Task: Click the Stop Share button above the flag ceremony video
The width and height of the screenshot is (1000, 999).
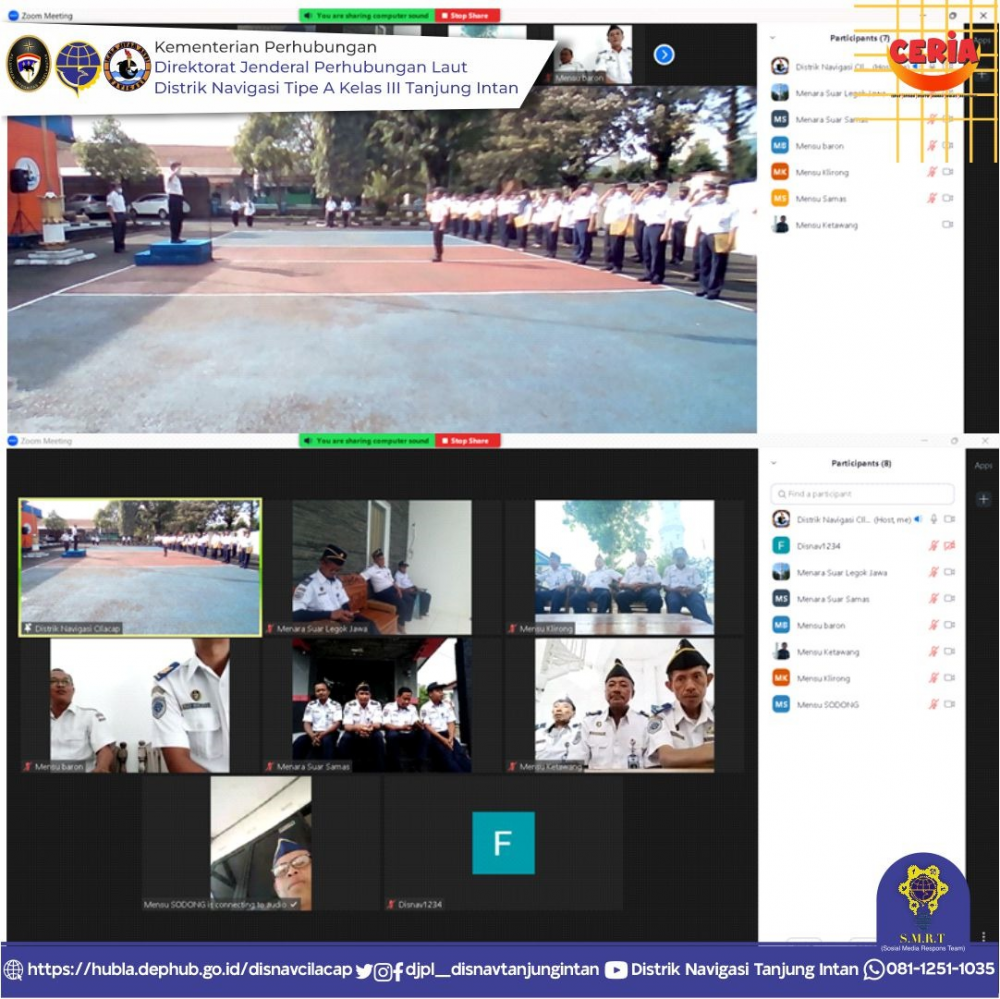Action: click(467, 15)
